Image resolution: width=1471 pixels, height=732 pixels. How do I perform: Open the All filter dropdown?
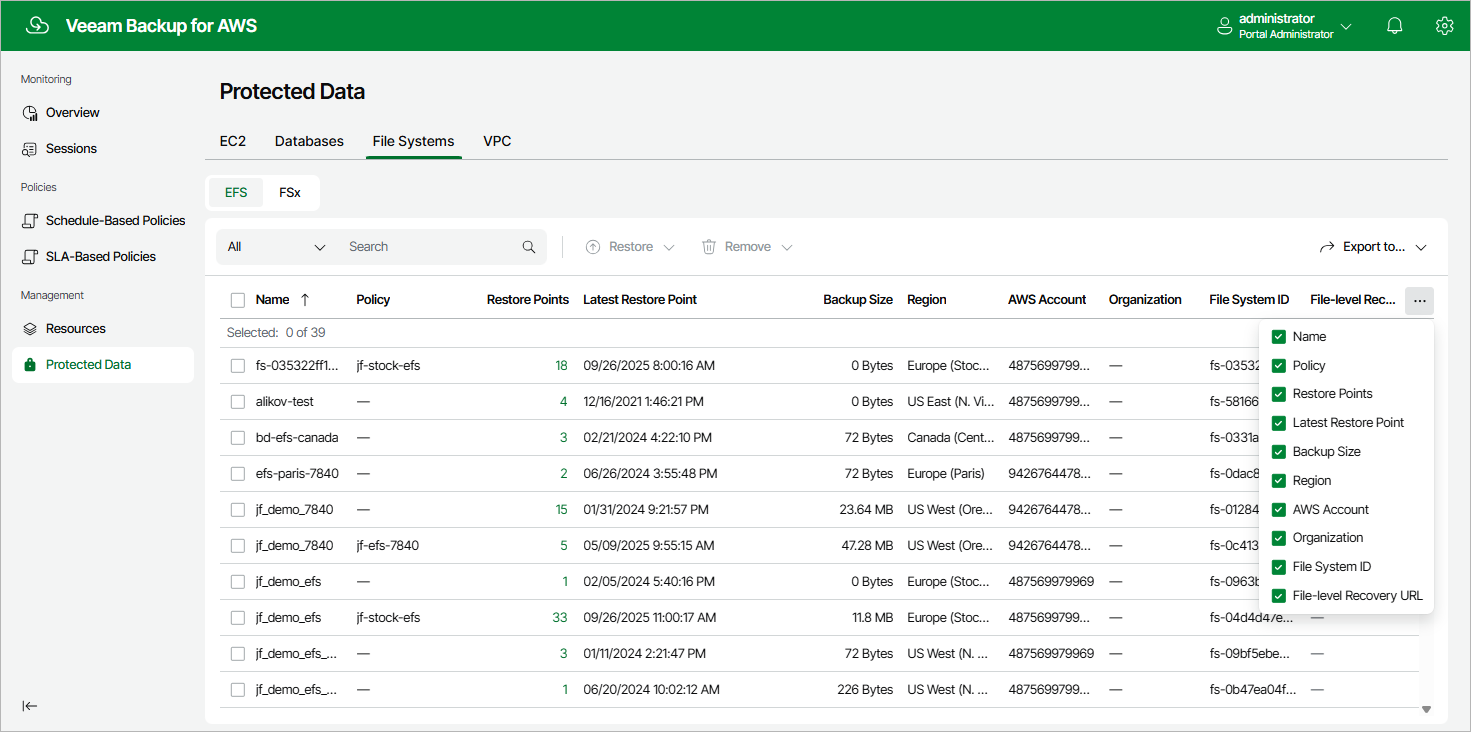[x=277, y=247]
